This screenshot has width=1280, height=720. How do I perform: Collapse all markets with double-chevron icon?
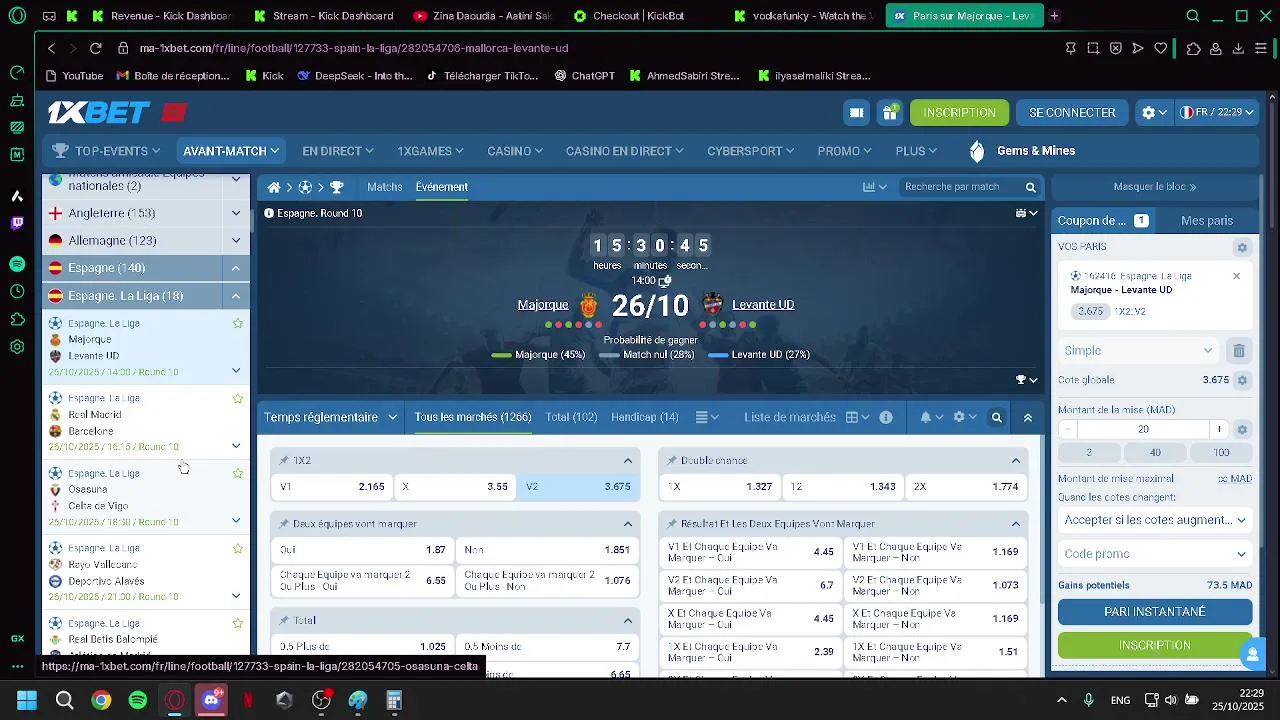click(x=1027, y=417)
